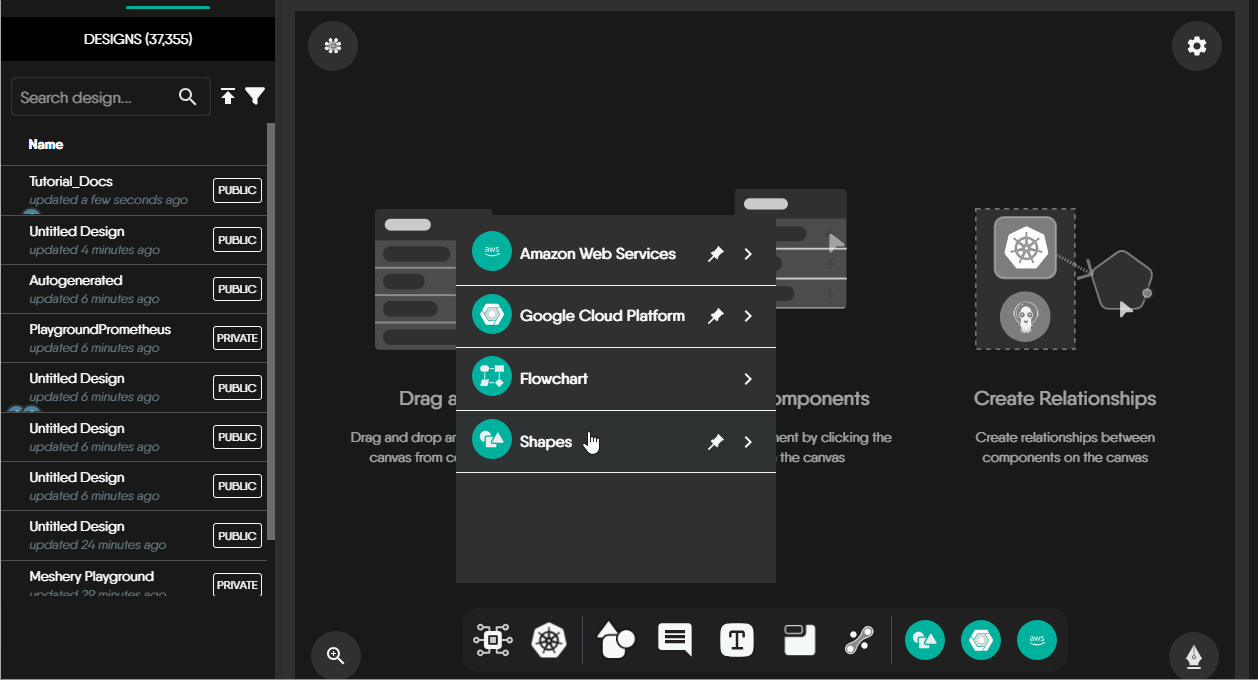Click the import design upload arrow icon
Screen dimensions: 1258x680
click(228, 96)
